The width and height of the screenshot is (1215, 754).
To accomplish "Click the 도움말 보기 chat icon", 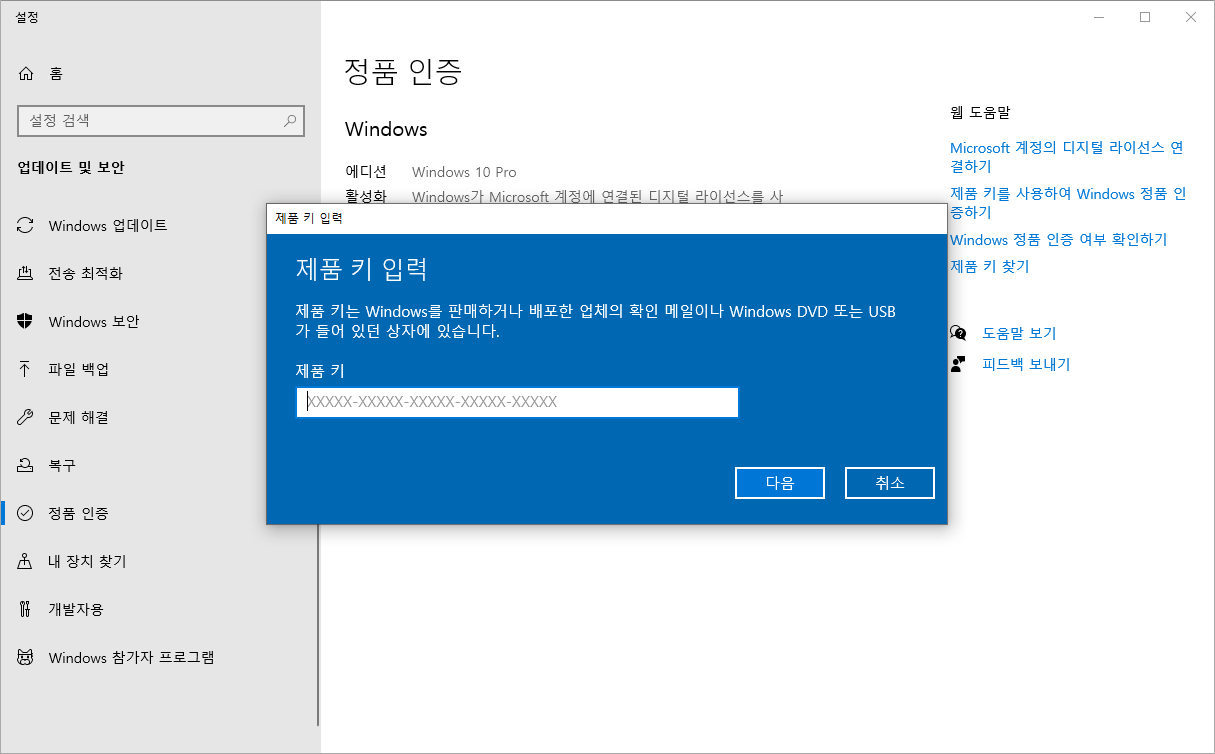I will (x=958, y=333).
